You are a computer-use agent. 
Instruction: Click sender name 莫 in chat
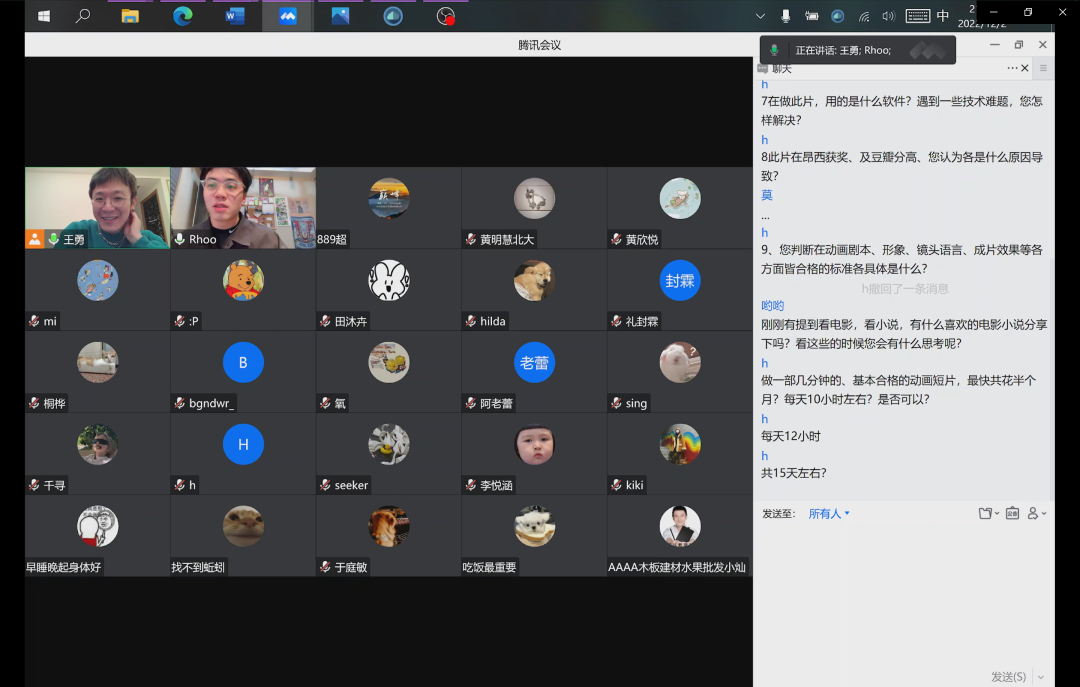(767, 195)
